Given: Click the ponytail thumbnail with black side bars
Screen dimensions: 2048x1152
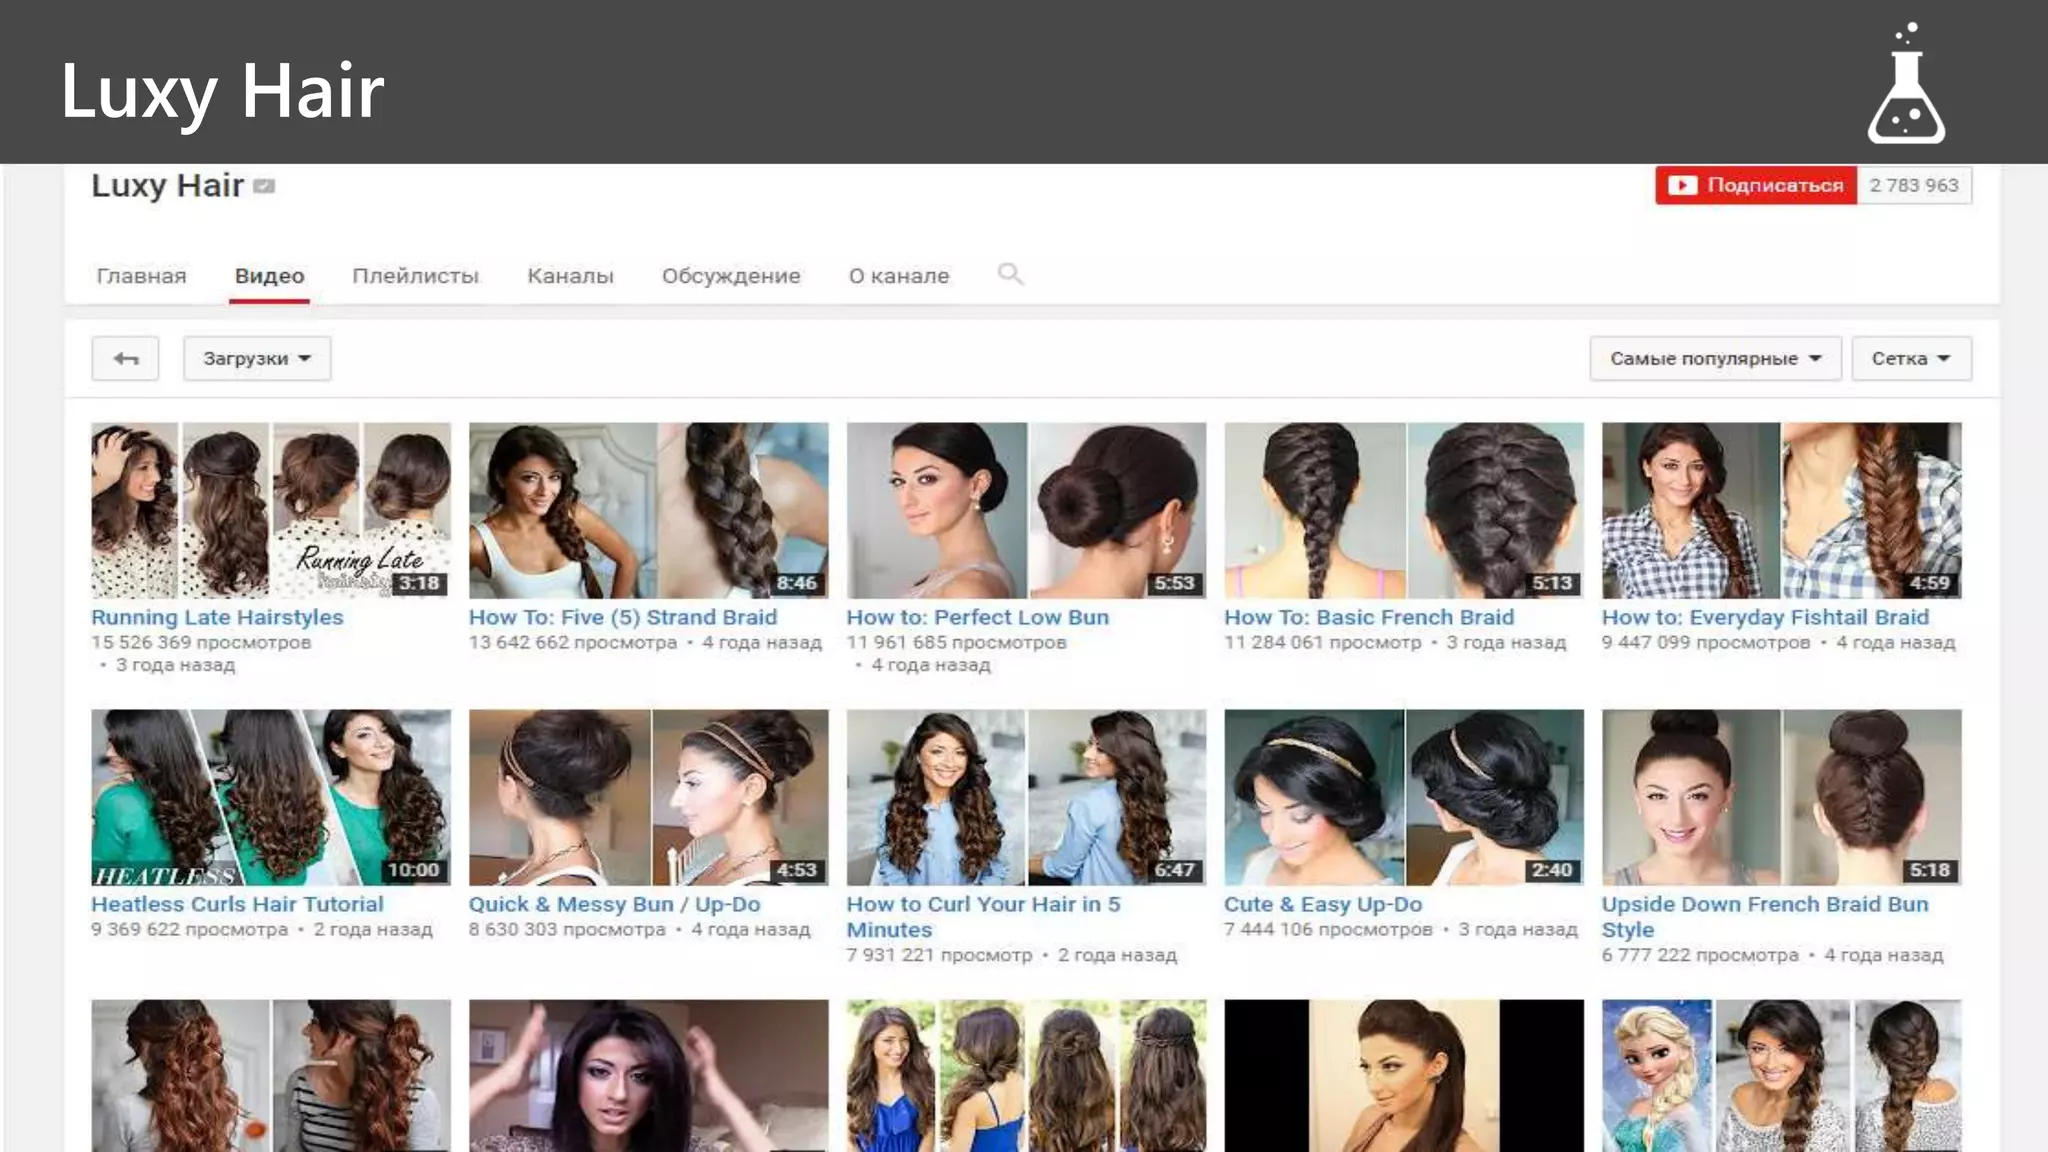Looking at the screenshot, I should [1404, 1075].
